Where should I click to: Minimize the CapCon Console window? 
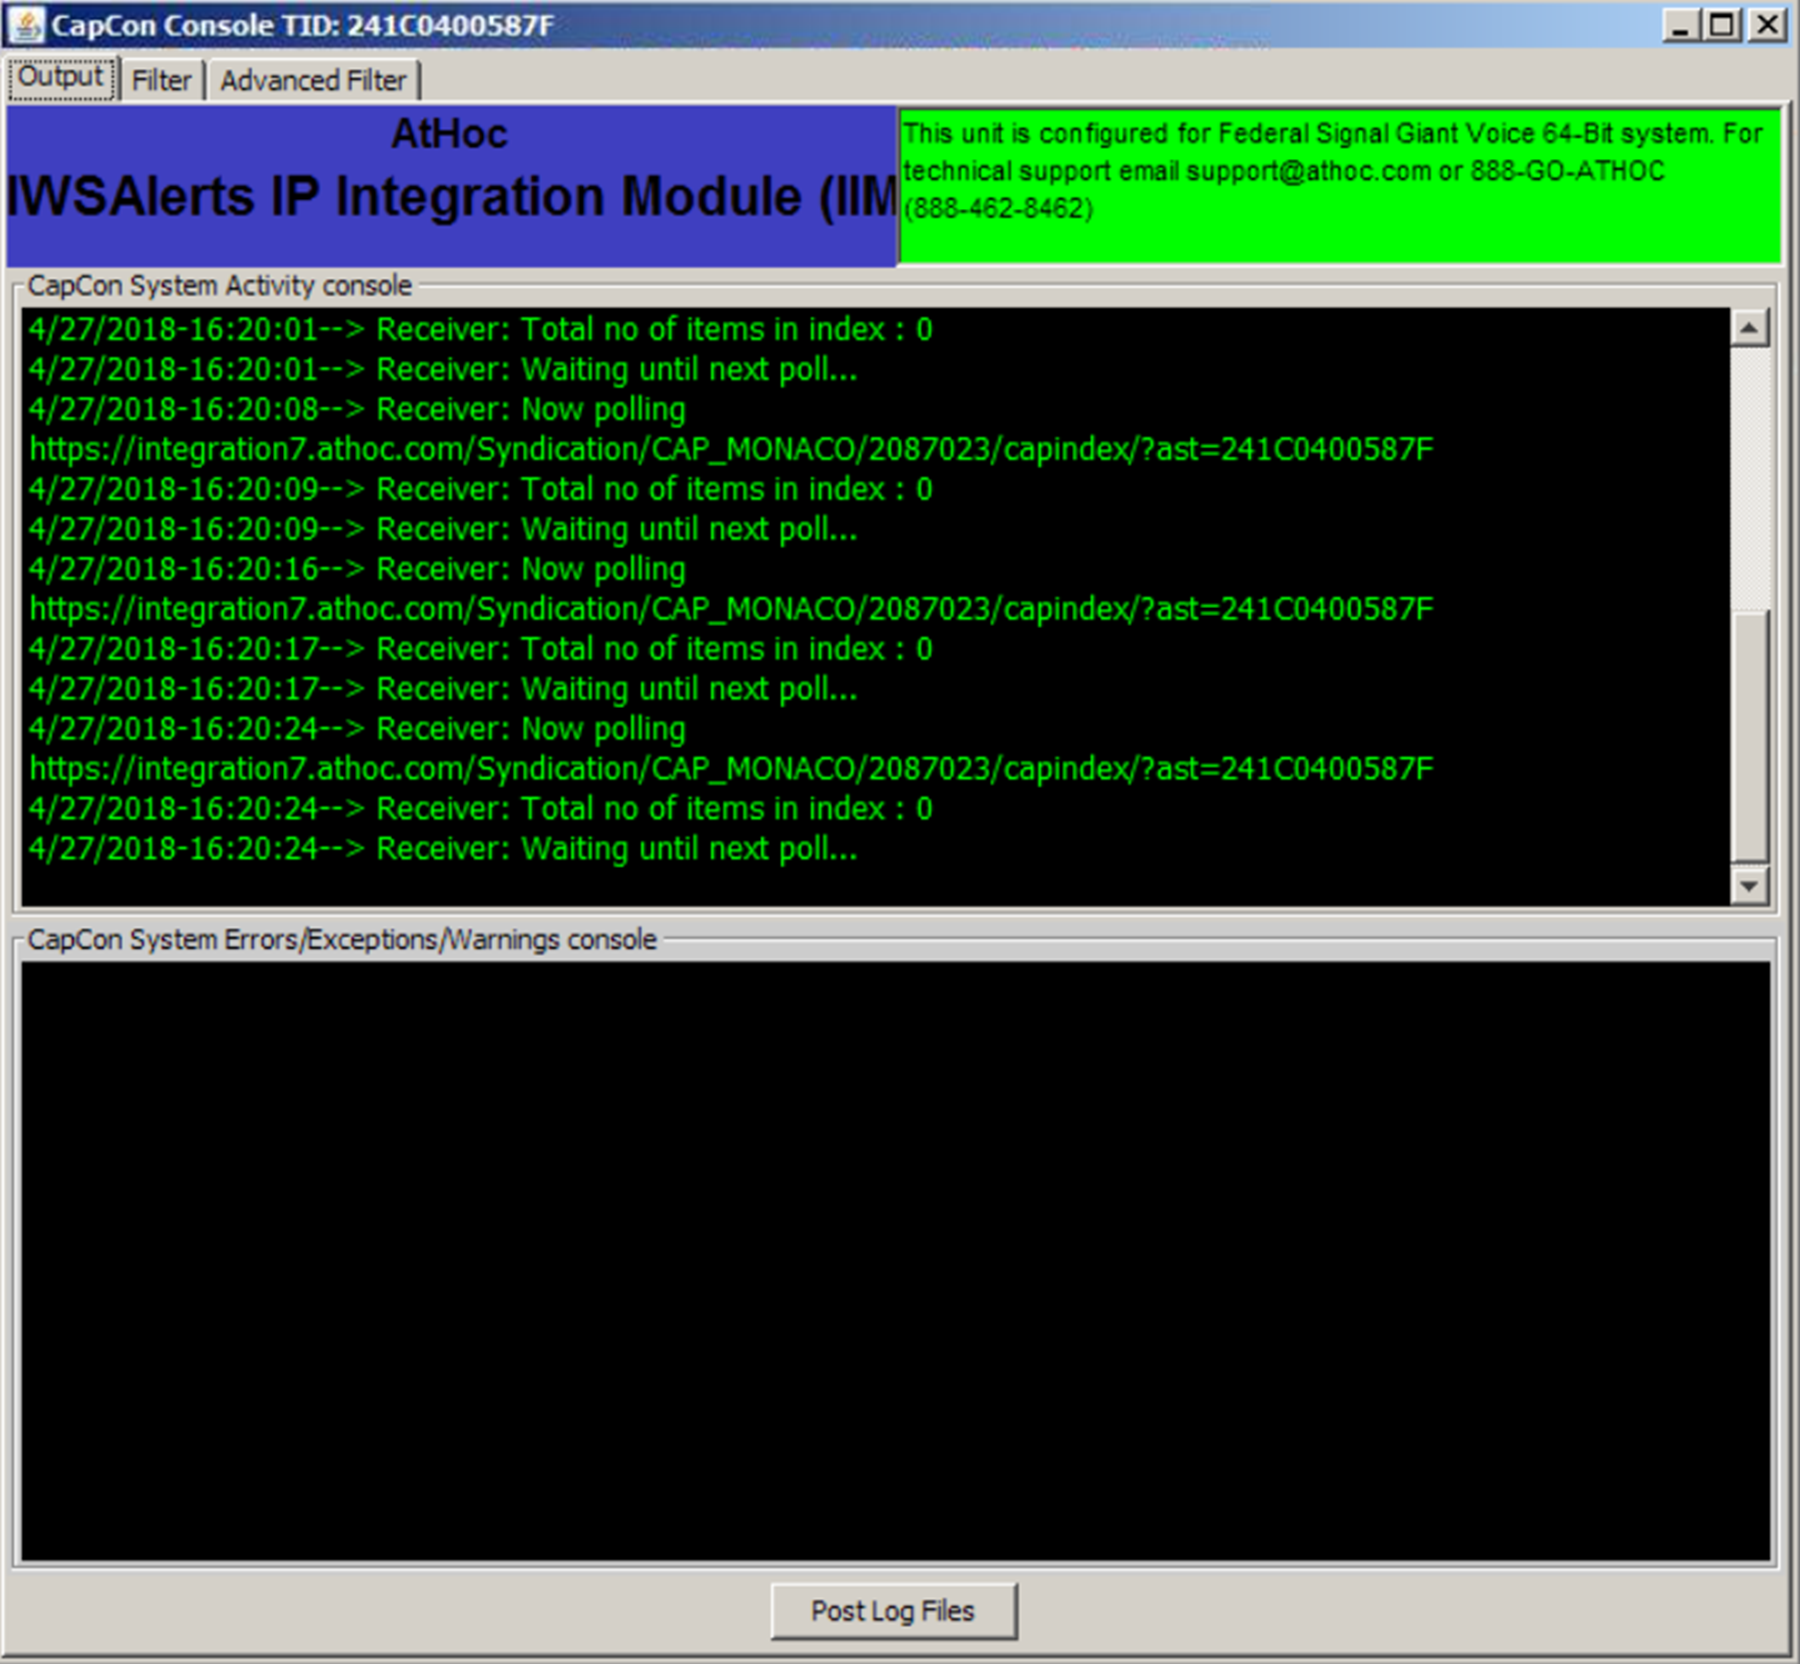(1680, 25)
